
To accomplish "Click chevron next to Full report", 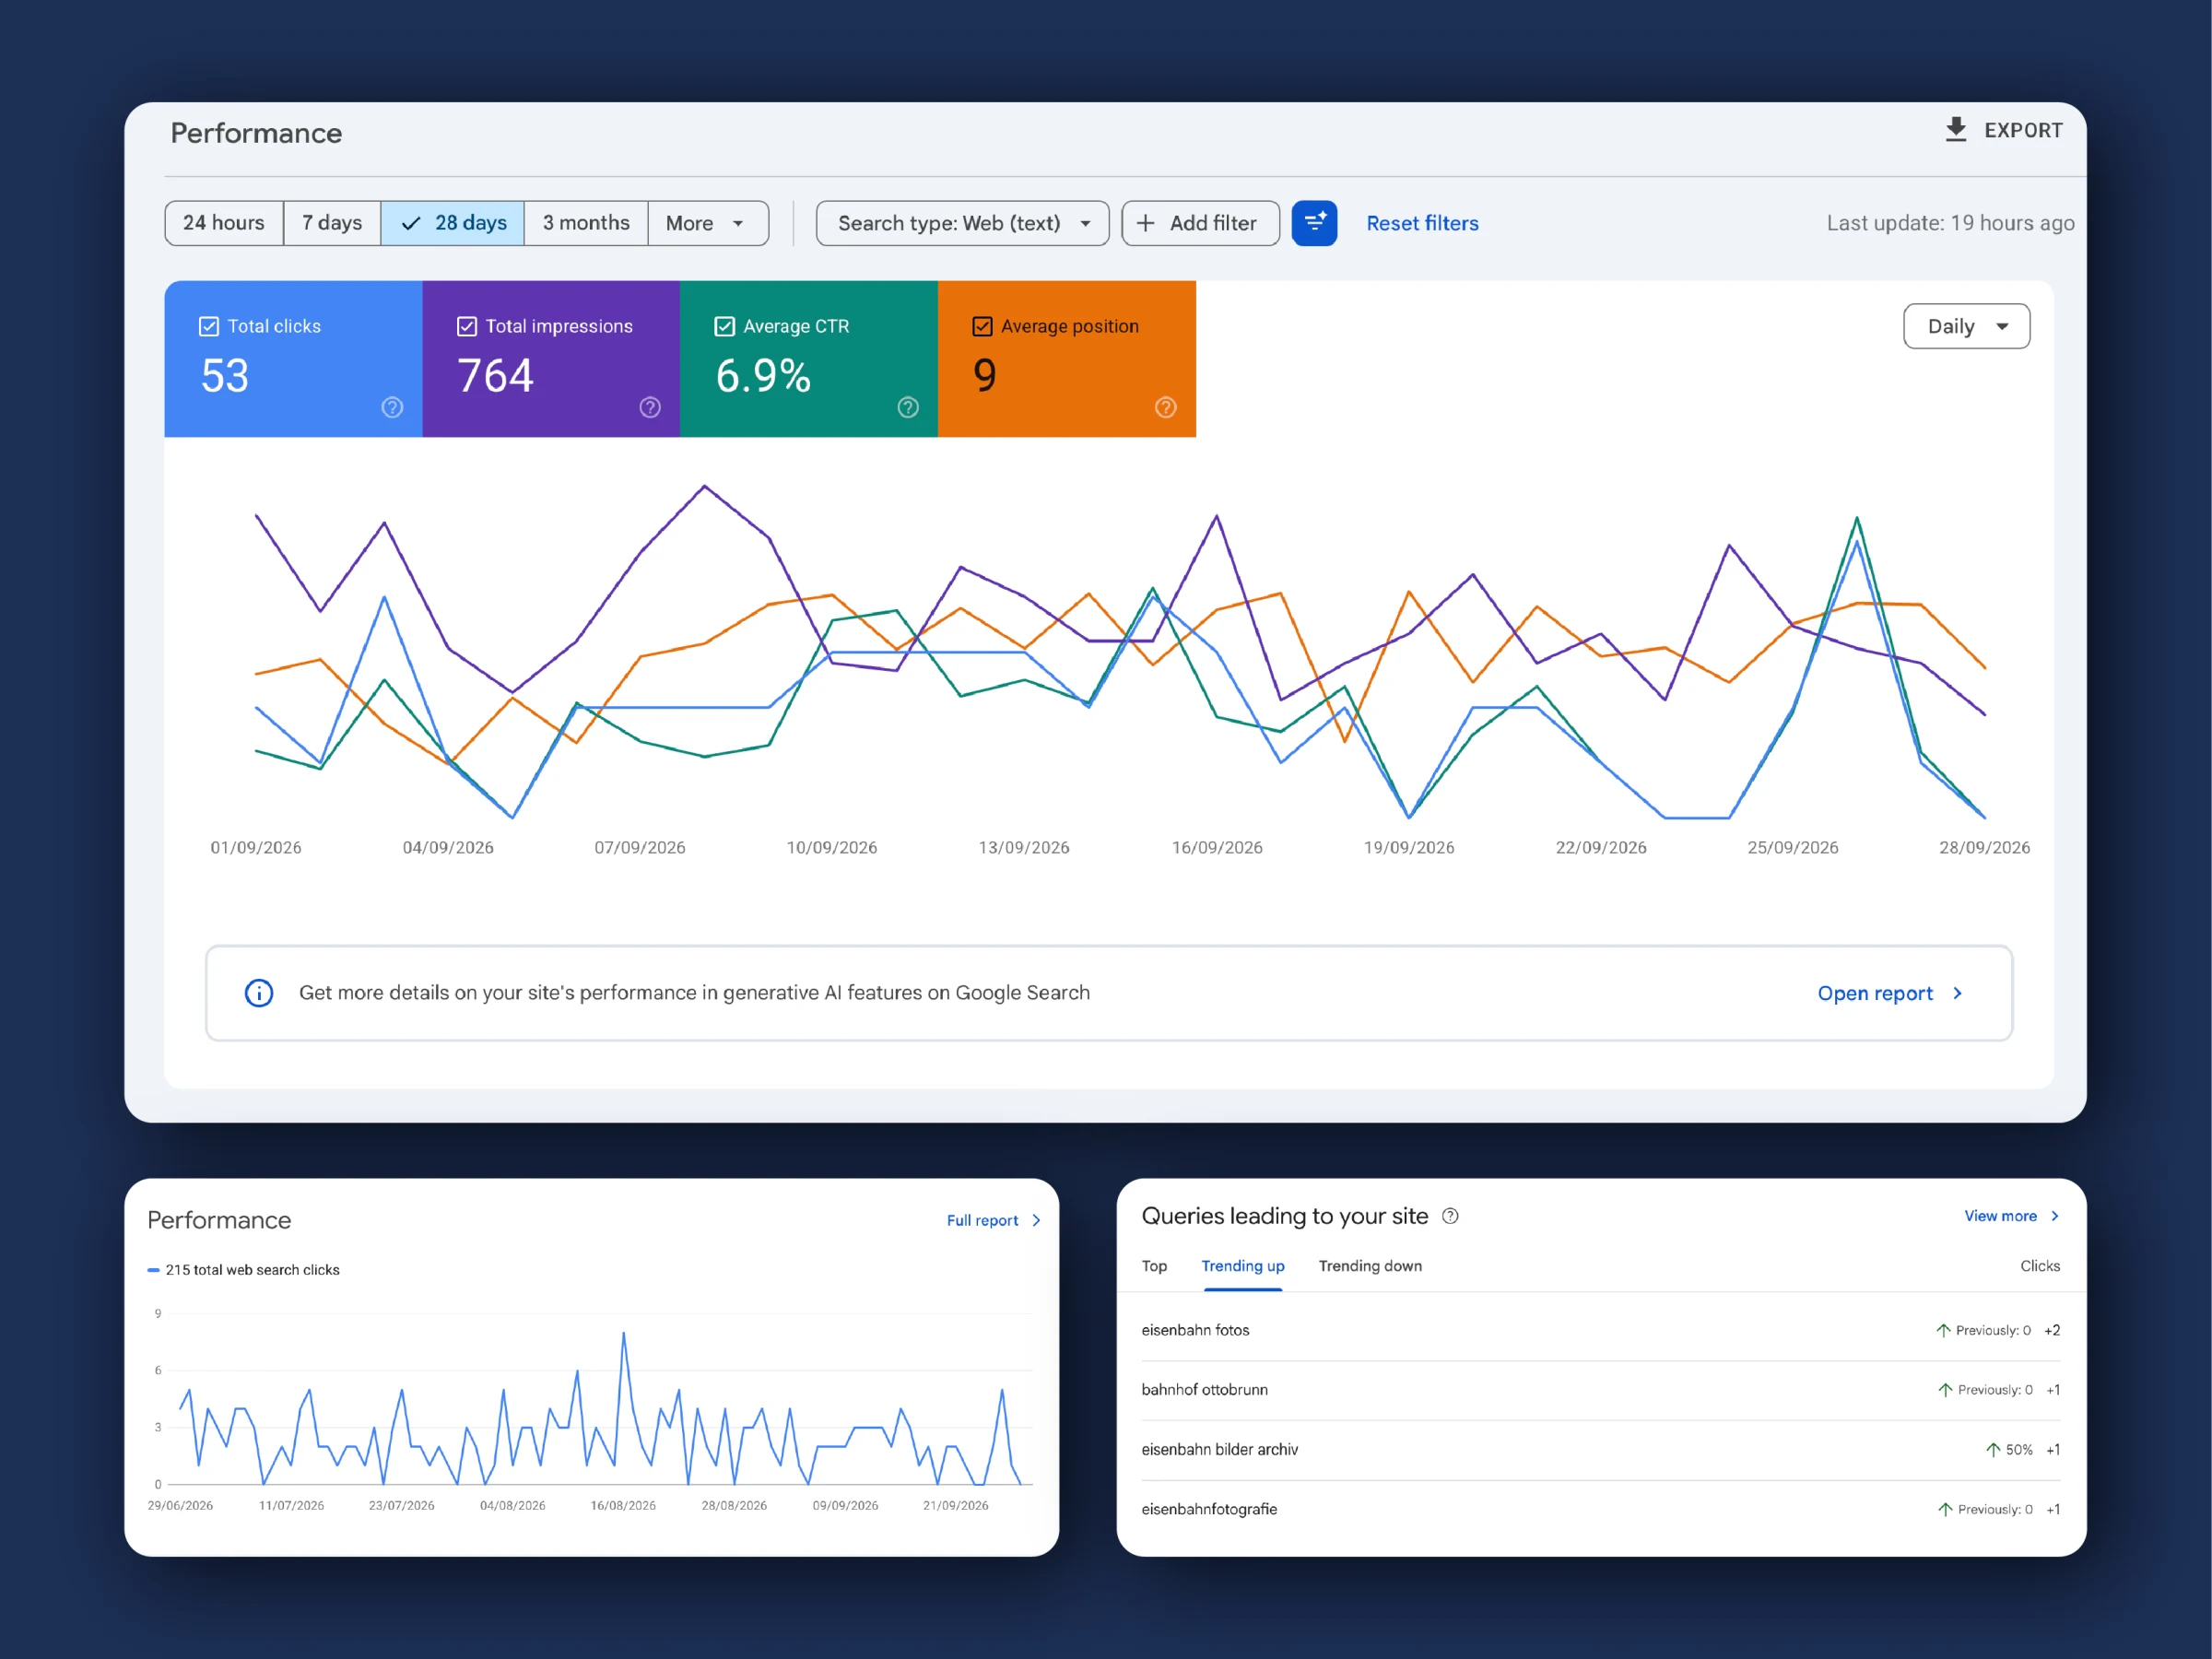I will tap(1036, 1221).
